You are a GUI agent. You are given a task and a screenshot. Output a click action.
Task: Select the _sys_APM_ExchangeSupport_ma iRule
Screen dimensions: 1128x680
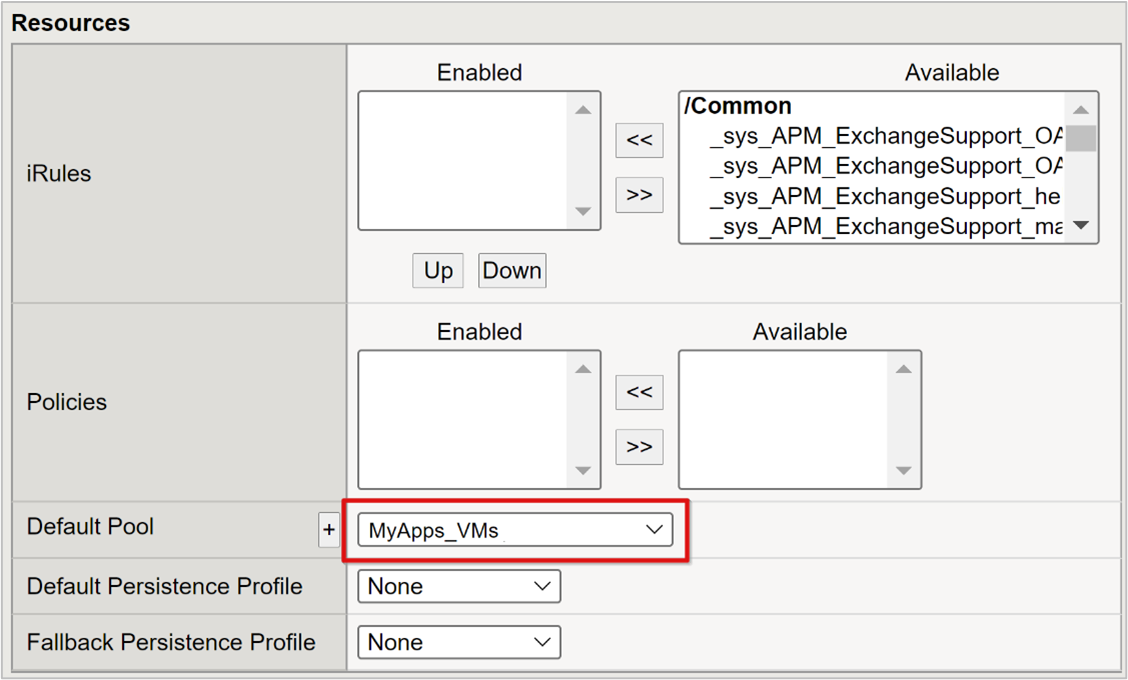coord(885,227)
